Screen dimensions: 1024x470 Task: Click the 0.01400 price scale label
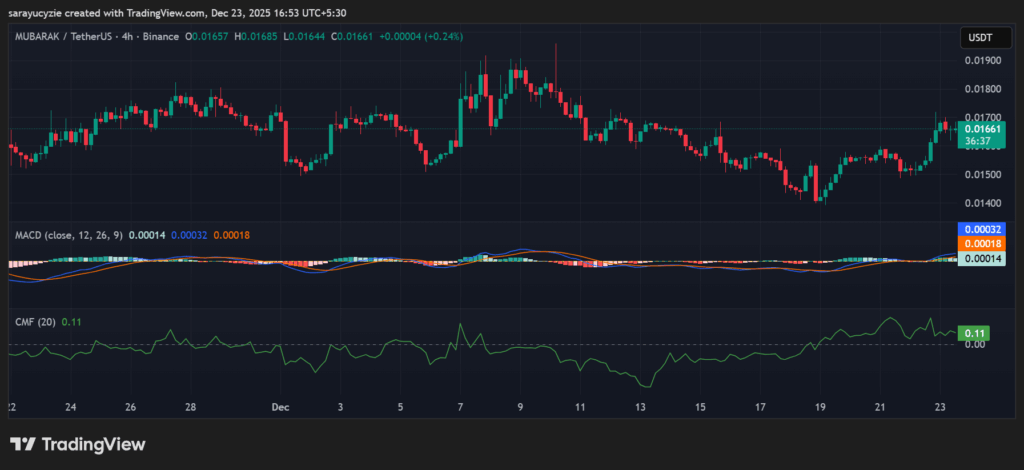[x=979, y=203]
